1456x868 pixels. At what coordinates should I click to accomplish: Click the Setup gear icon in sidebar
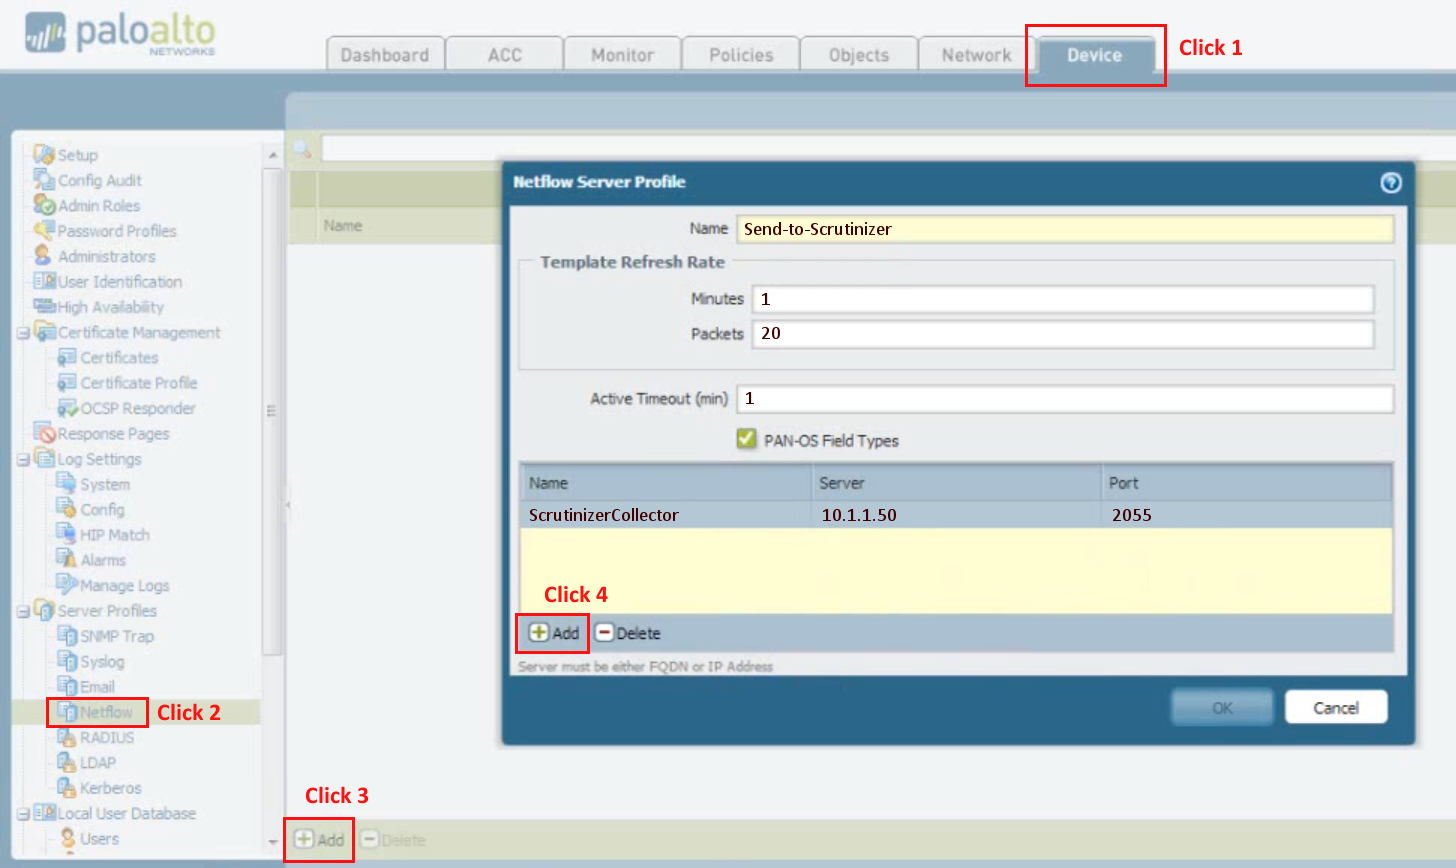click(44, 154)
